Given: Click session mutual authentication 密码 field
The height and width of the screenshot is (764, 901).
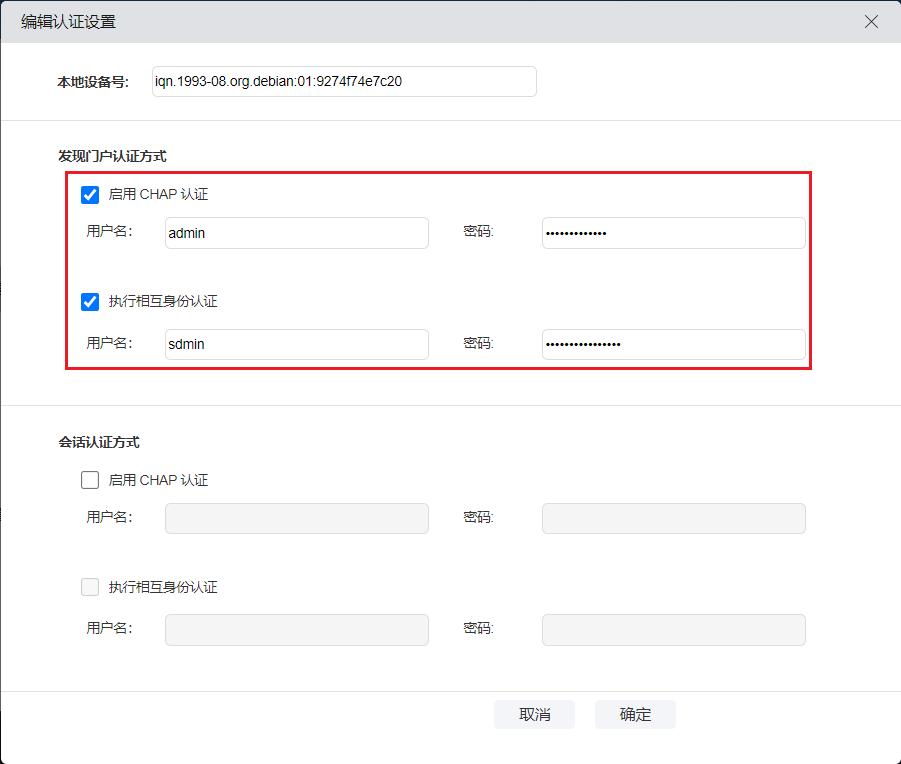Looking at the screenshot, I should [x=673, y=630].
